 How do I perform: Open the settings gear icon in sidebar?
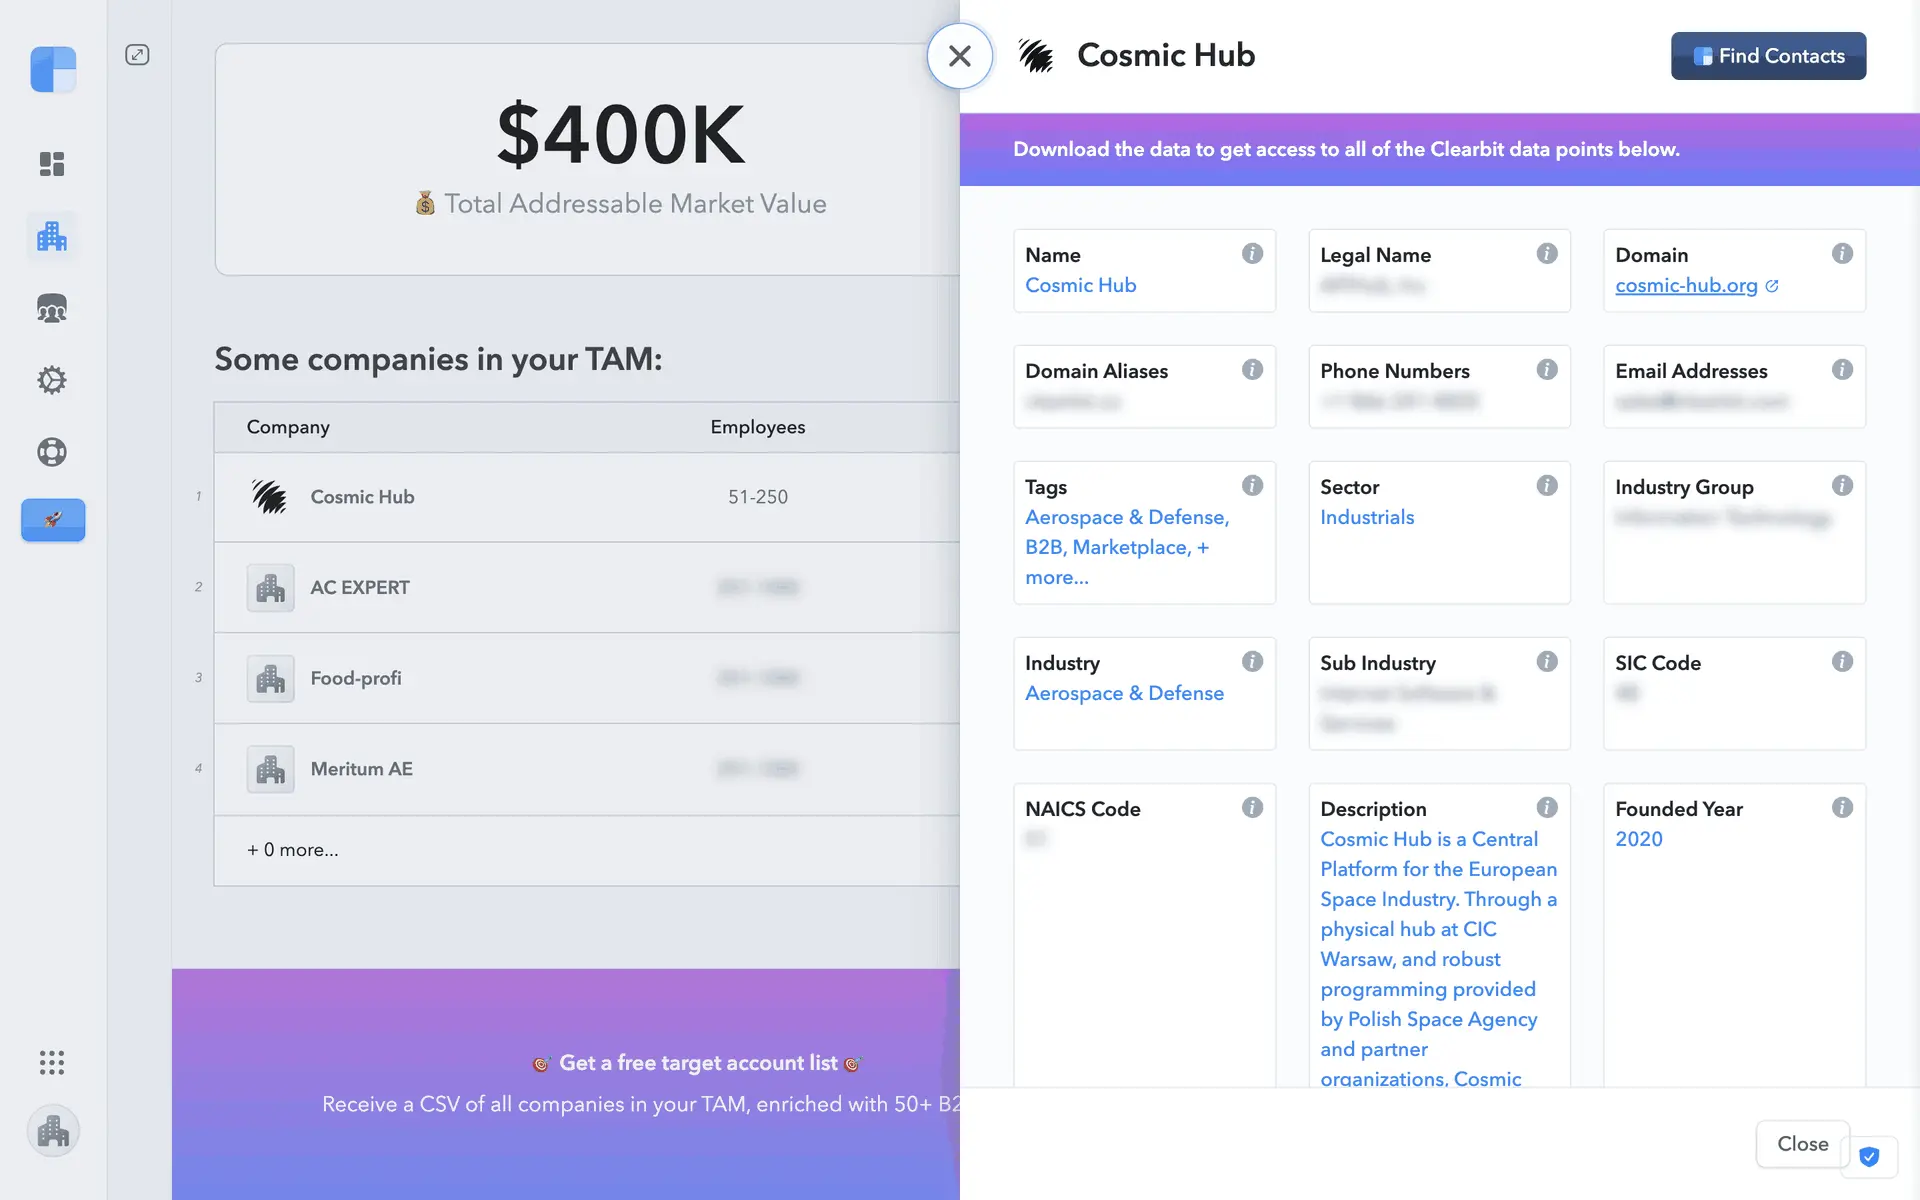point(52,380)
